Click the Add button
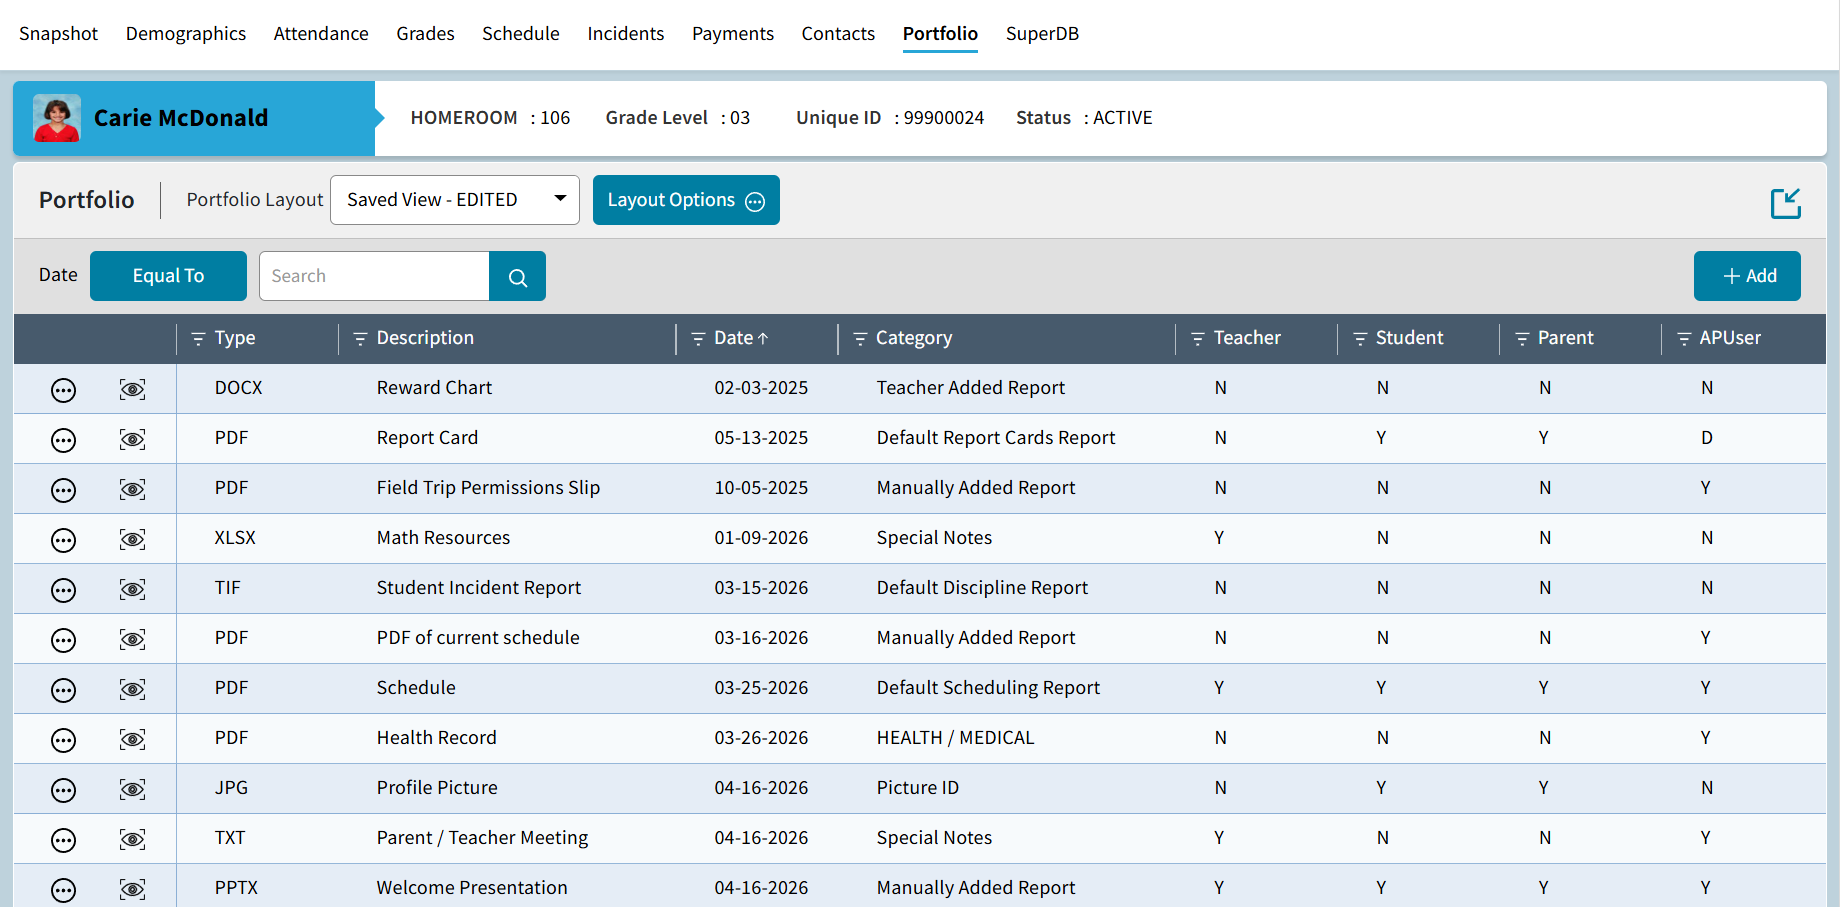 1747,276
